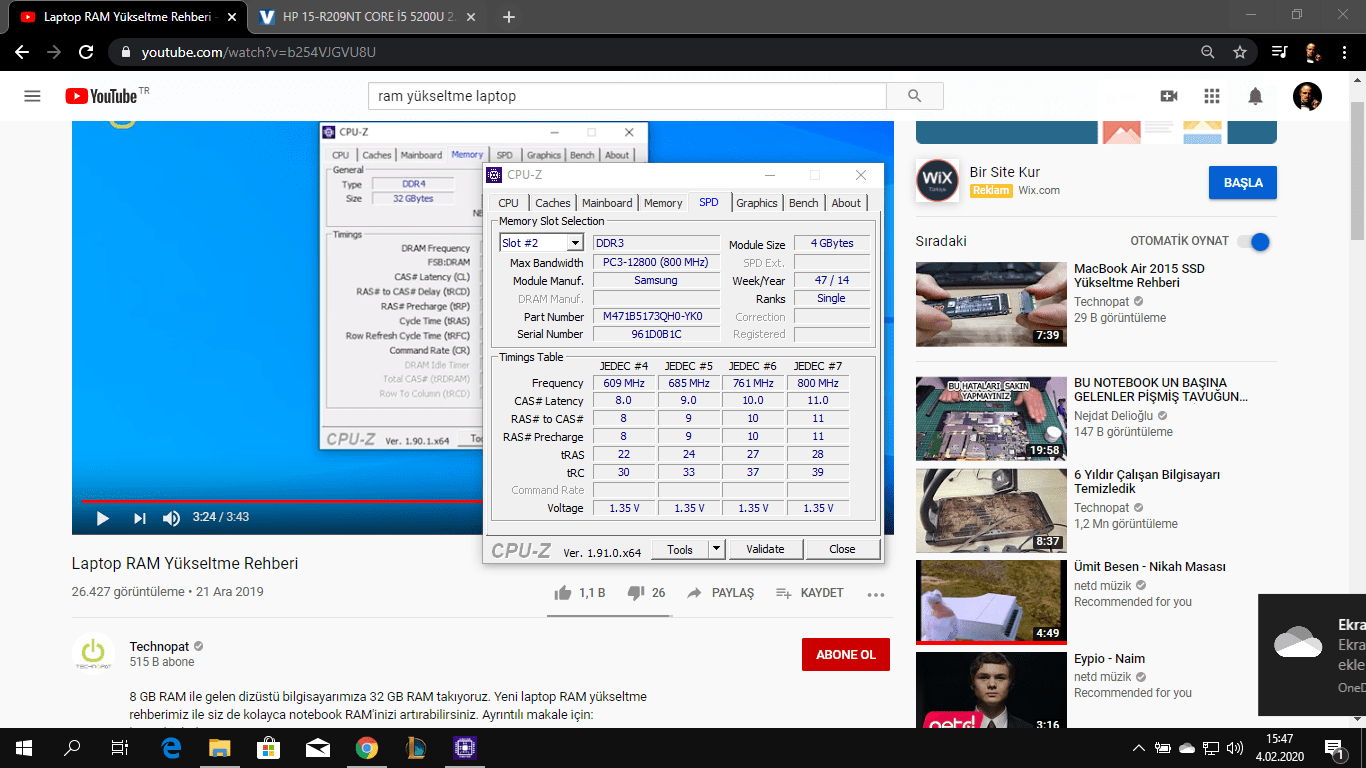Open Chrome's zoom indicator in the address bar
The image size is (1366, 768).
(1208, 52)
